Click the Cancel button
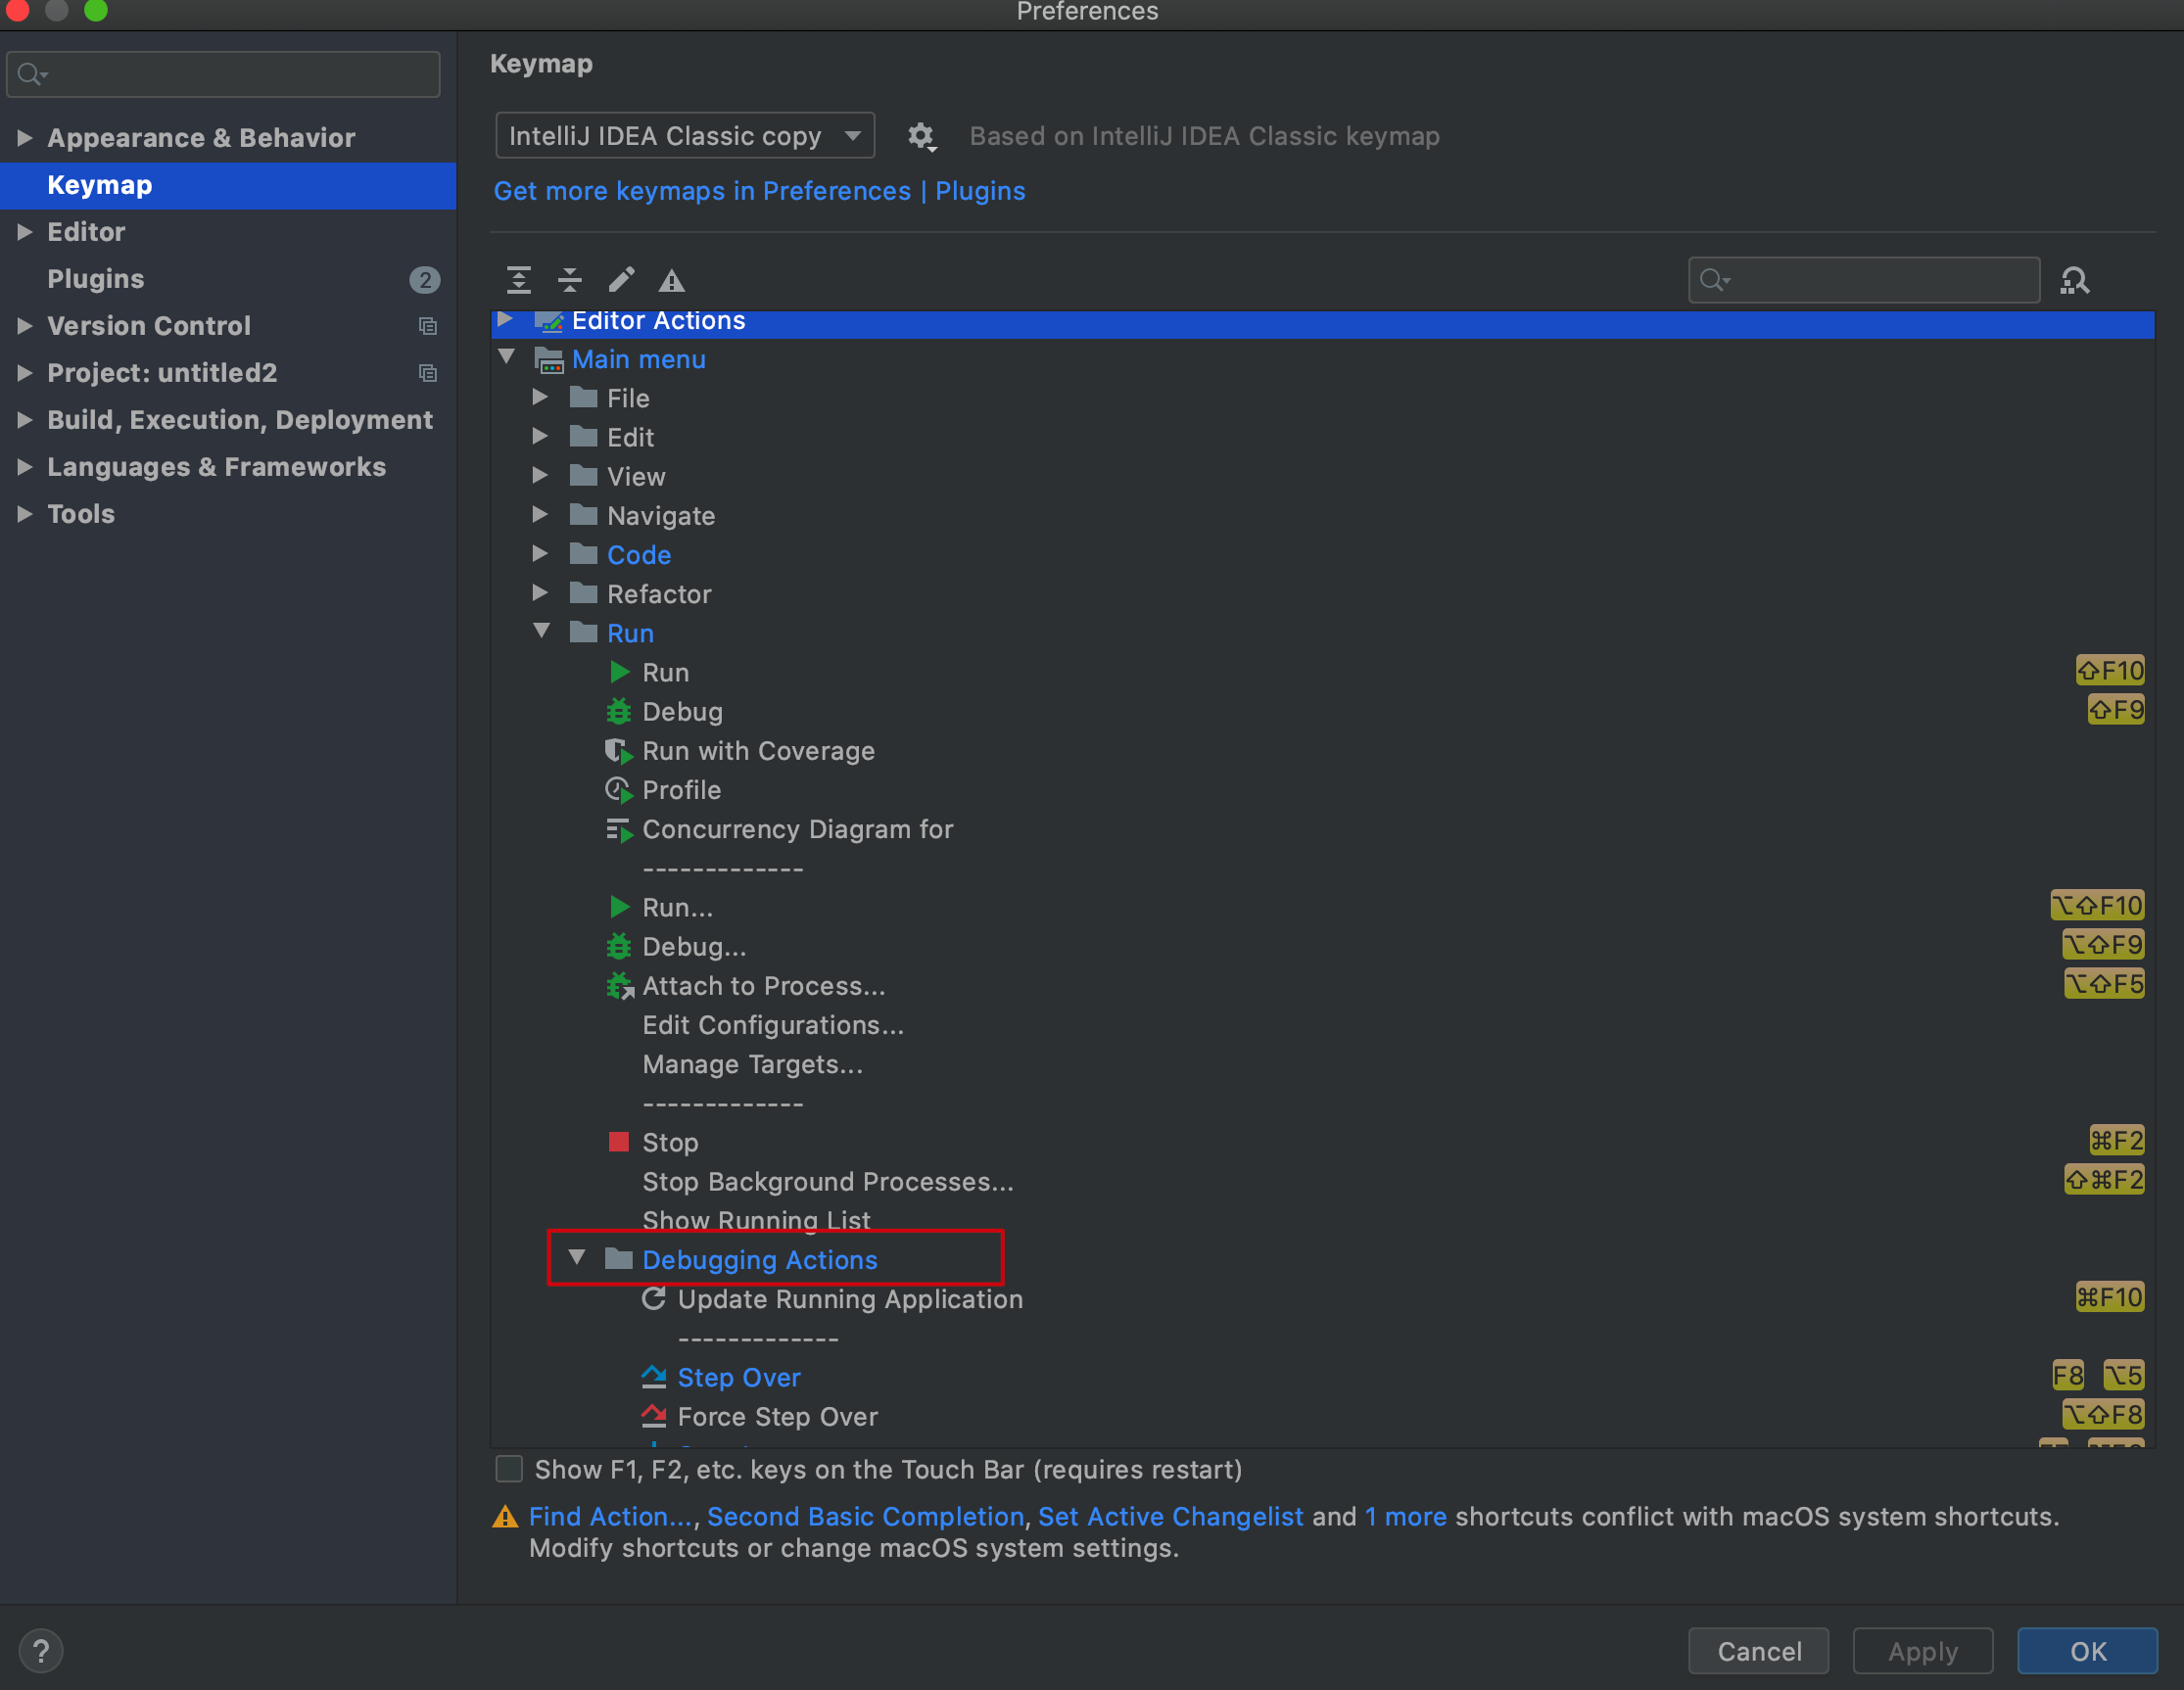Image resolution: width=2184 pixels, height=1690 pixels. [x=1759, y=1650]
